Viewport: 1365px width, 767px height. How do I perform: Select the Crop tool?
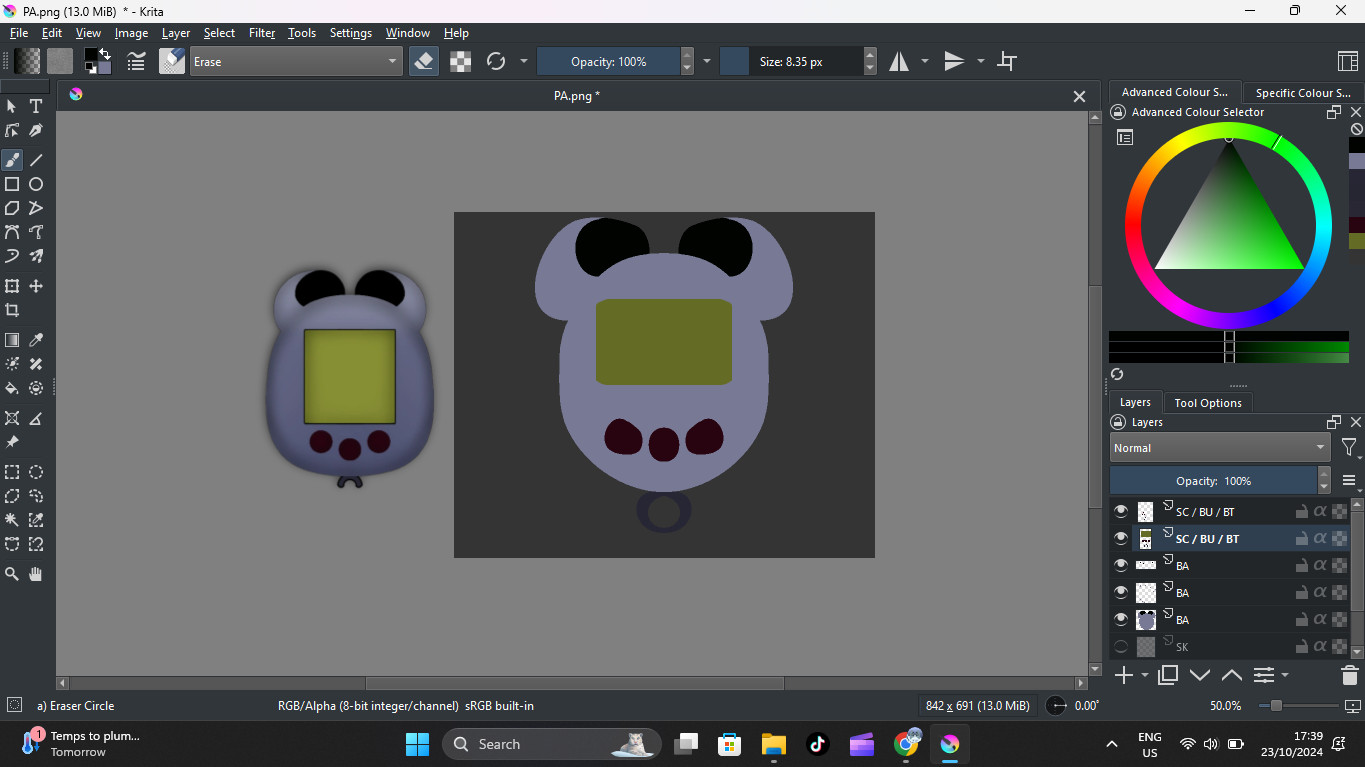[12, 310]
